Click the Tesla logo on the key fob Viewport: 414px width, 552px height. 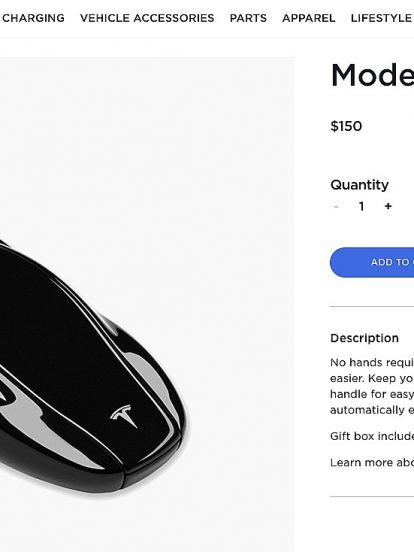(x=123, y=415)
